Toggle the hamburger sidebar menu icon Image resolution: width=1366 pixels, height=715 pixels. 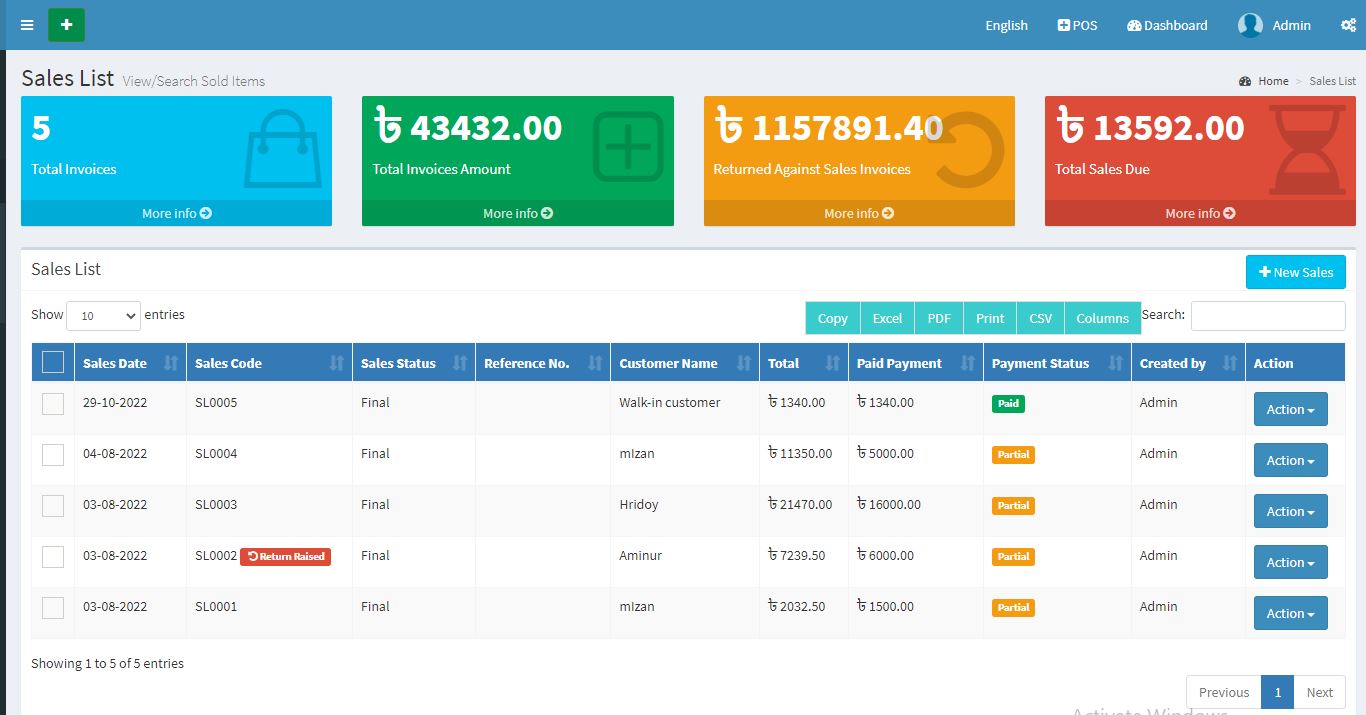pos(27,25)
